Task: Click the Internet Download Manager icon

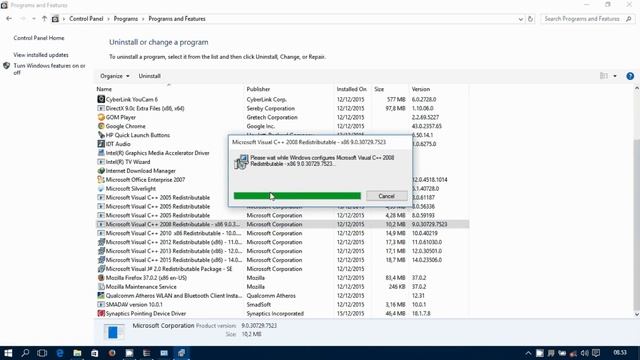Action: [101, 171]
